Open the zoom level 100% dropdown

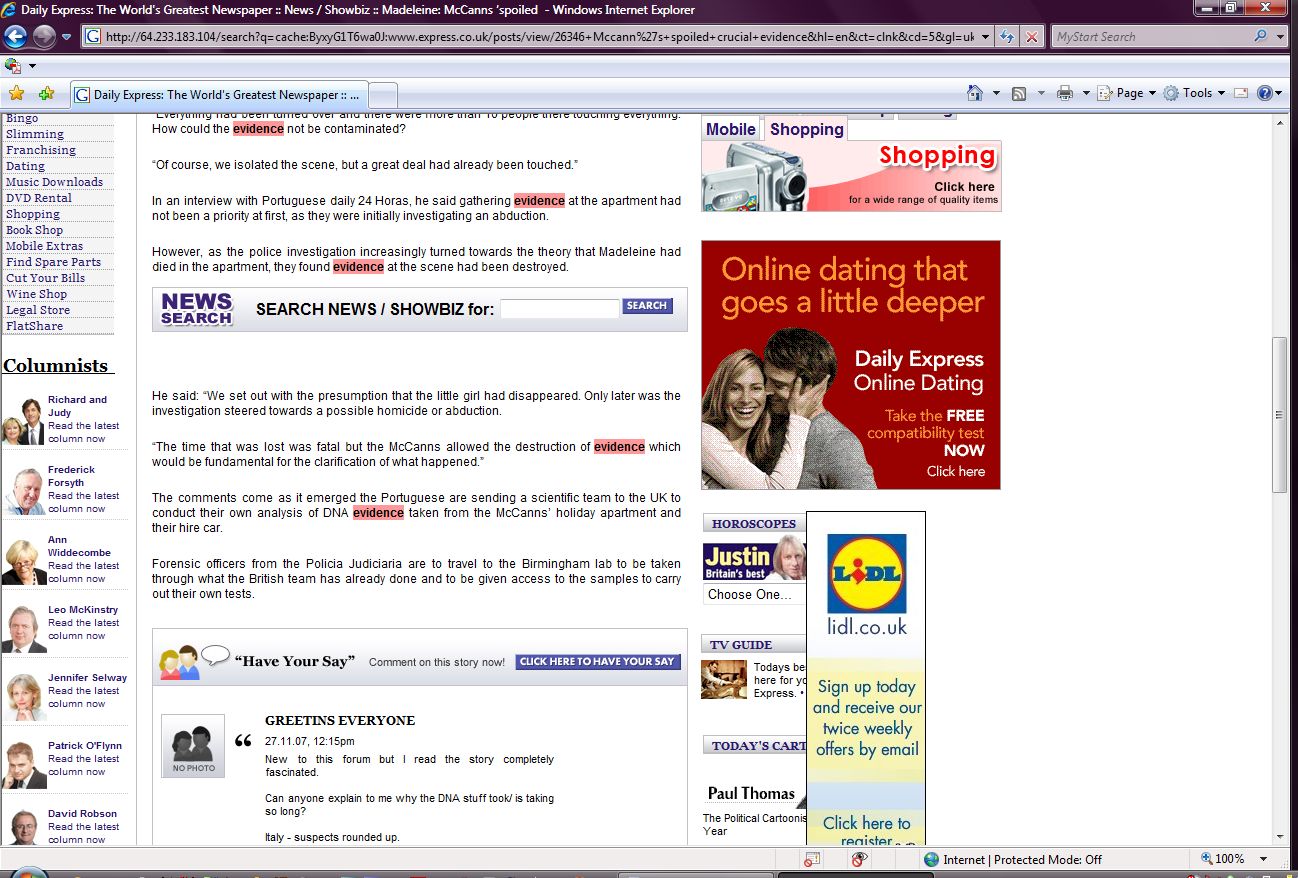(x=1264, y=859)
